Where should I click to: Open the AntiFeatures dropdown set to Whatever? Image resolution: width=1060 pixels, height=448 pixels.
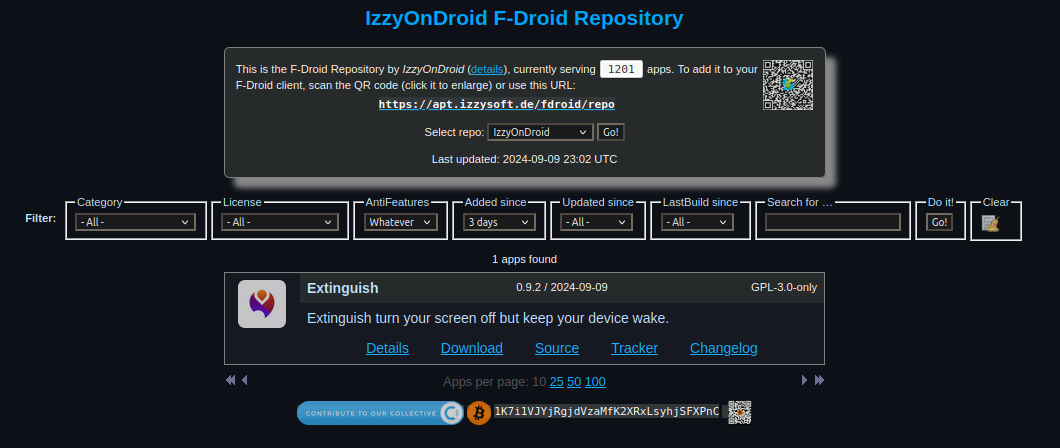coord(400,222)
